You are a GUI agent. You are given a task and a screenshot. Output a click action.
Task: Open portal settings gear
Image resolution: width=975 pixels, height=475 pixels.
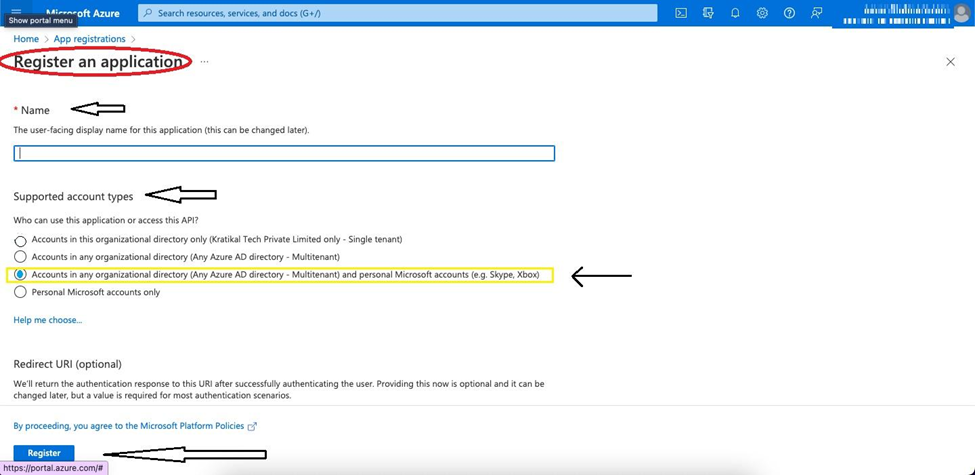pos(762,13)
